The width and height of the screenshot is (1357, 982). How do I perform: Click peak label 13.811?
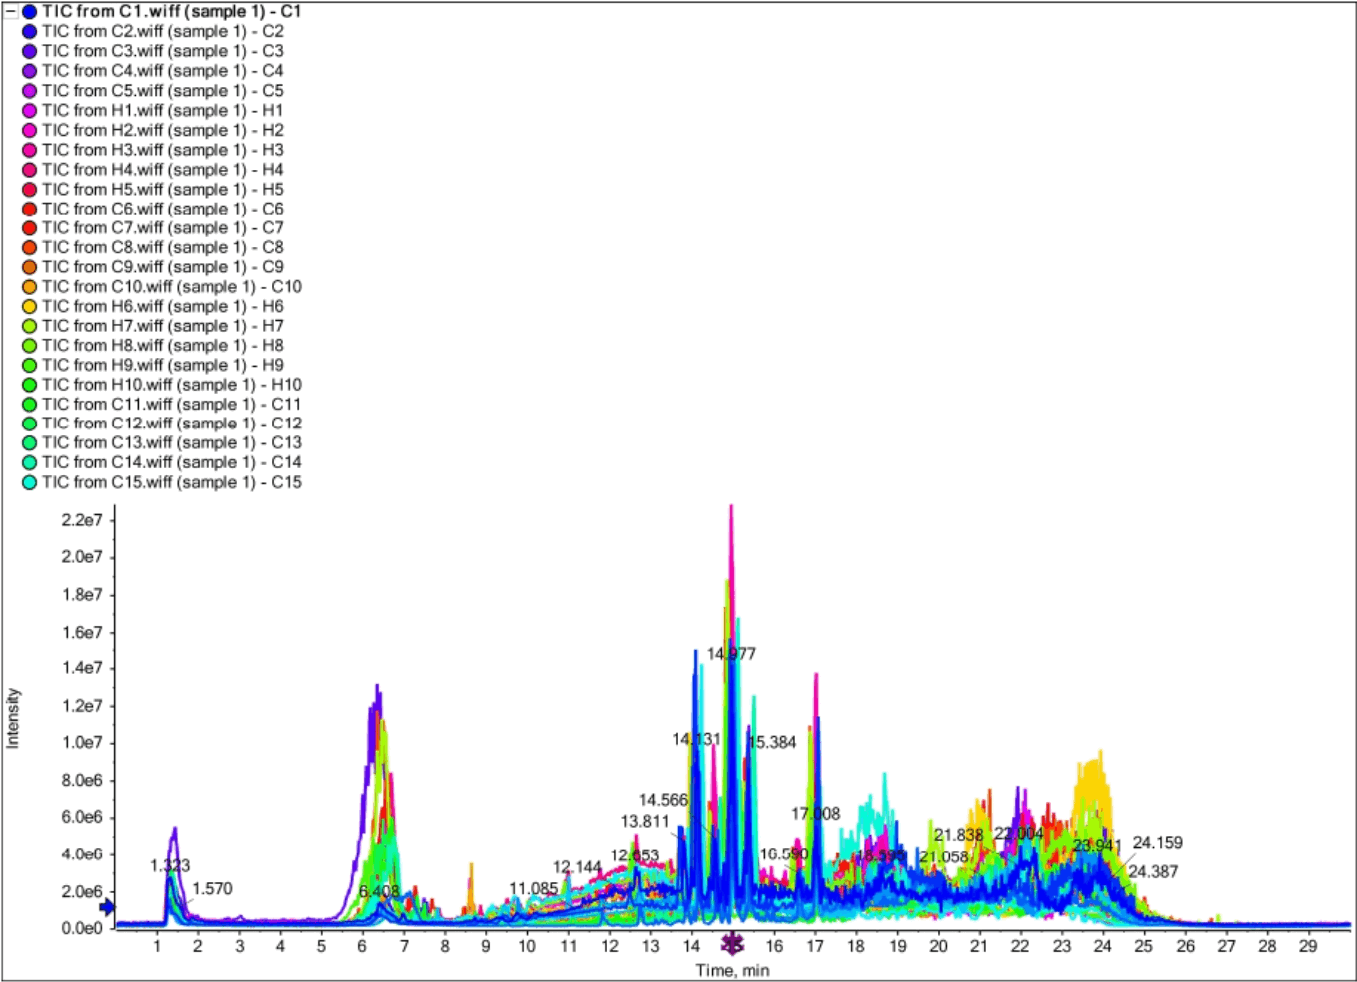coord(645,822)
